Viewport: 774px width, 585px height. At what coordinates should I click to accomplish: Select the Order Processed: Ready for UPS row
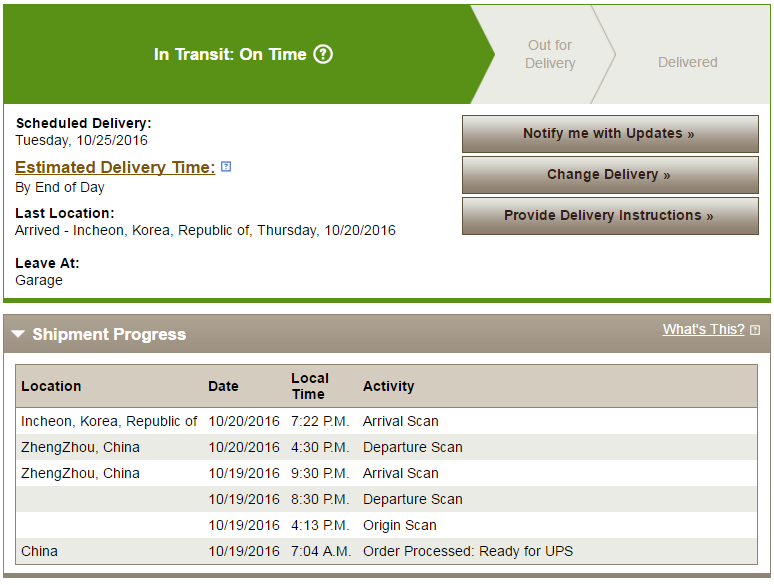(386, 551)
